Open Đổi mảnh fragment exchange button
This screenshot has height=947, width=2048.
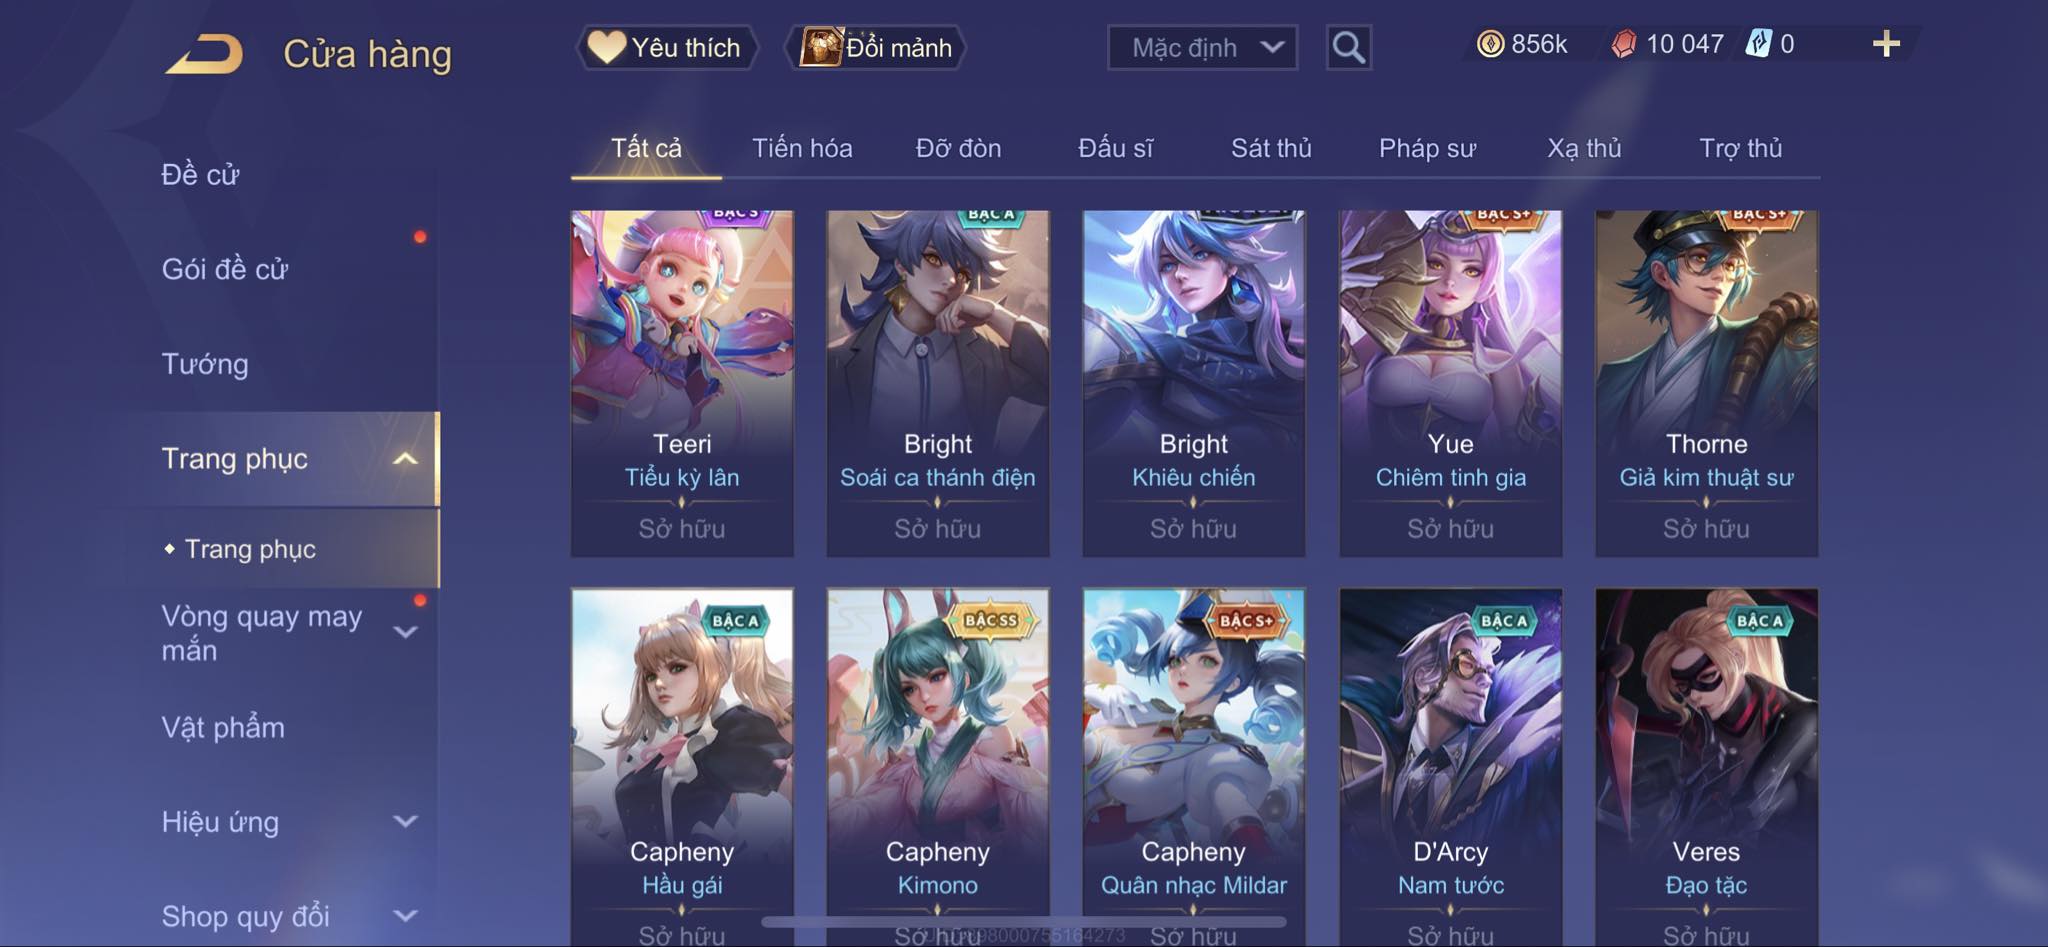876,47
